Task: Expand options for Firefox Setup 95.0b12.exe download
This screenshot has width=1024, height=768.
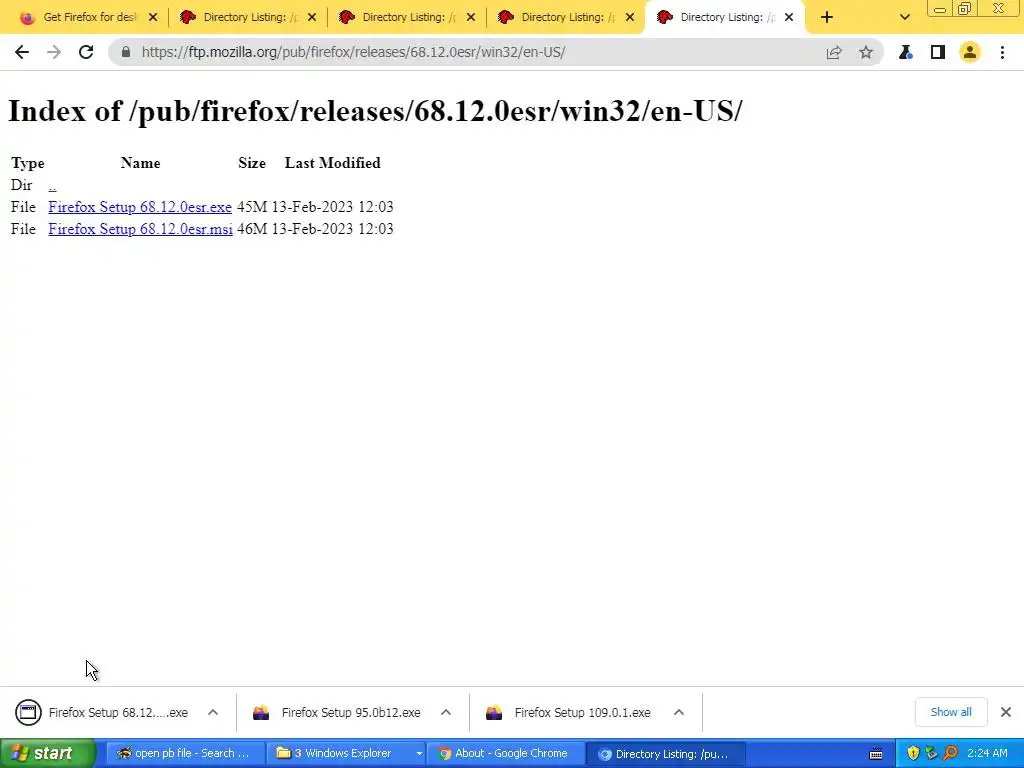Action: [x=446, y=712]
